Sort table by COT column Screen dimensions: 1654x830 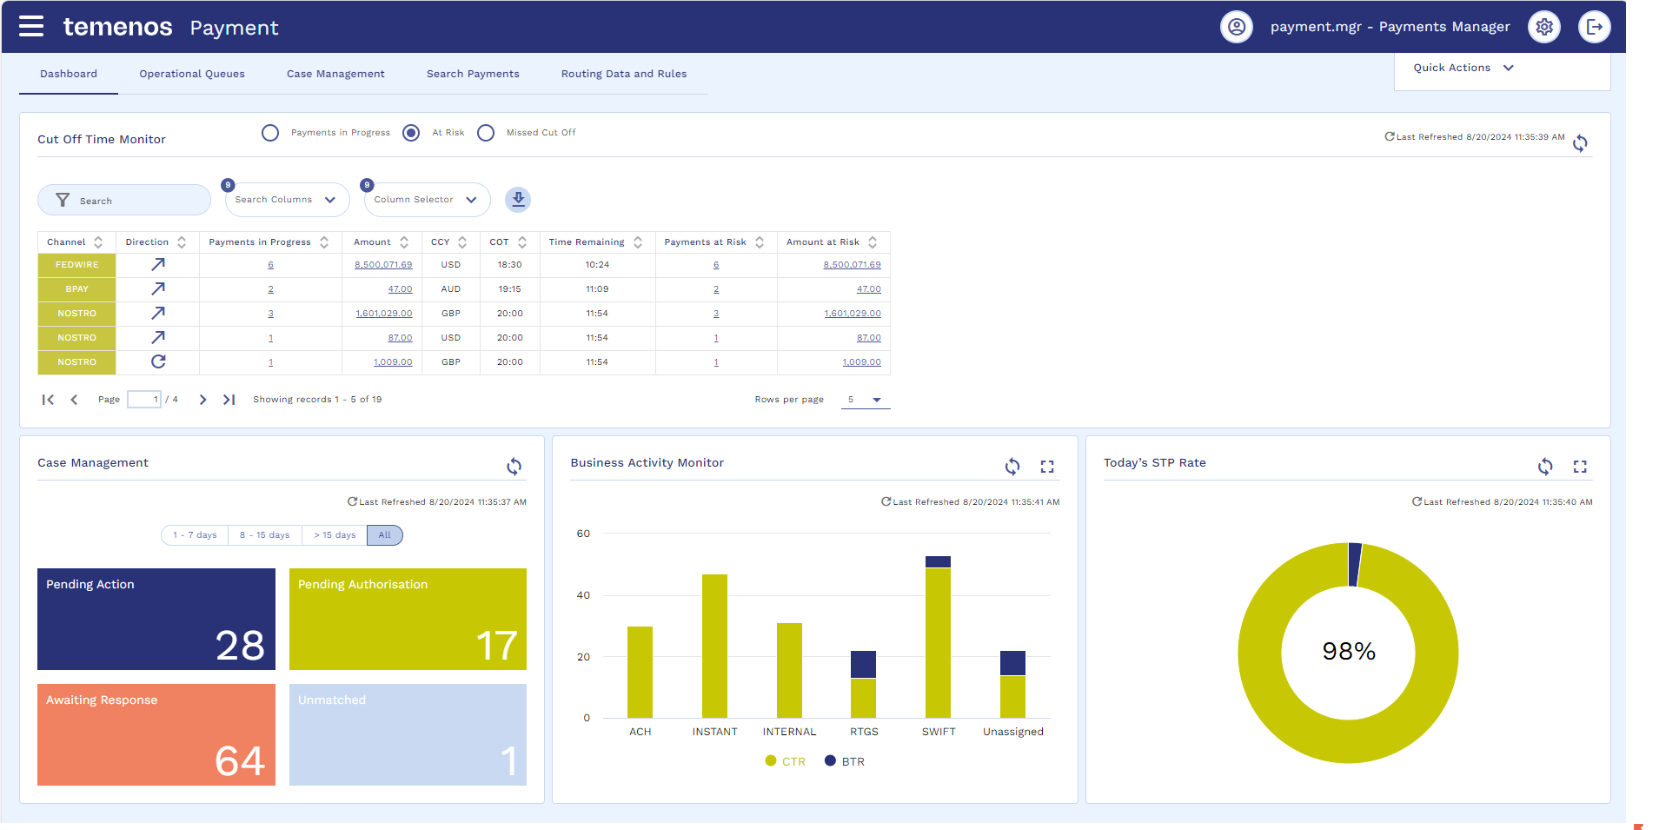[522, 242]
